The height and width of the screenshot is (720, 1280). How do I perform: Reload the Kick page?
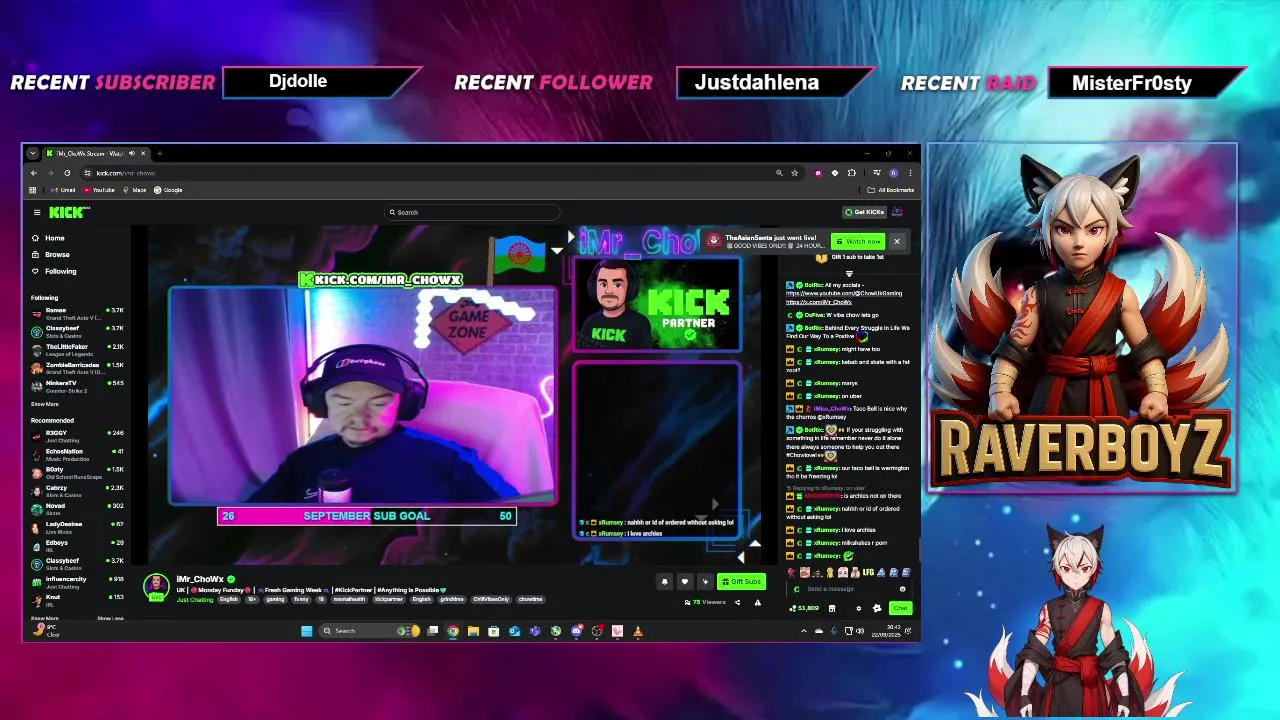(x=67, y=173)
